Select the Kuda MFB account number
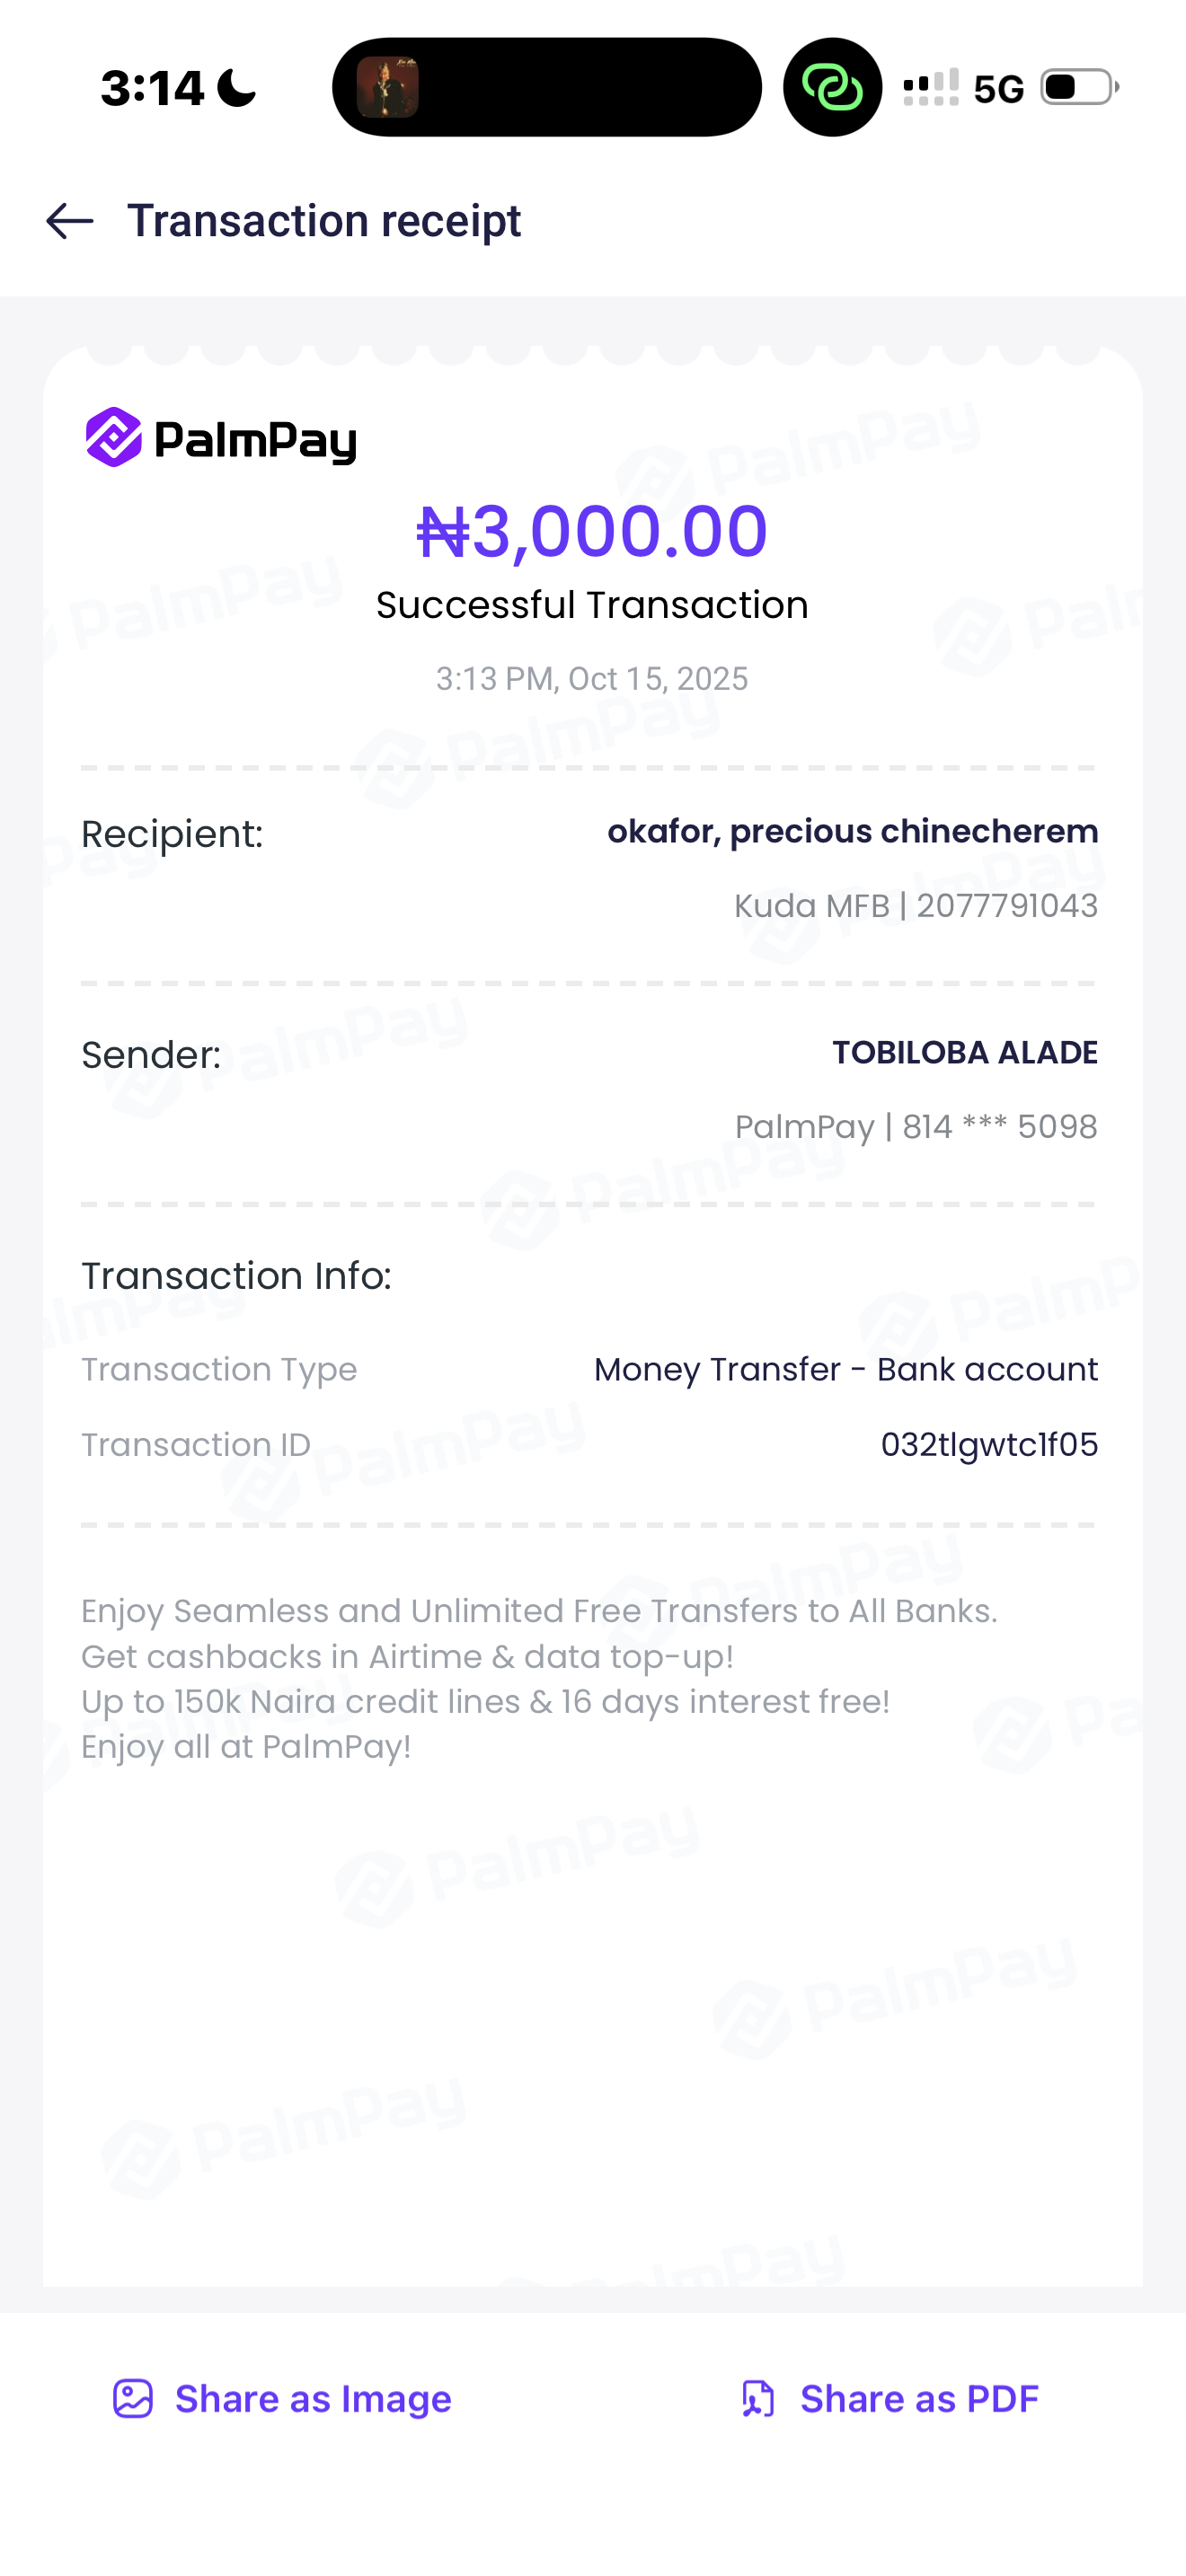1186x2576 pixels. (1006, 906)
